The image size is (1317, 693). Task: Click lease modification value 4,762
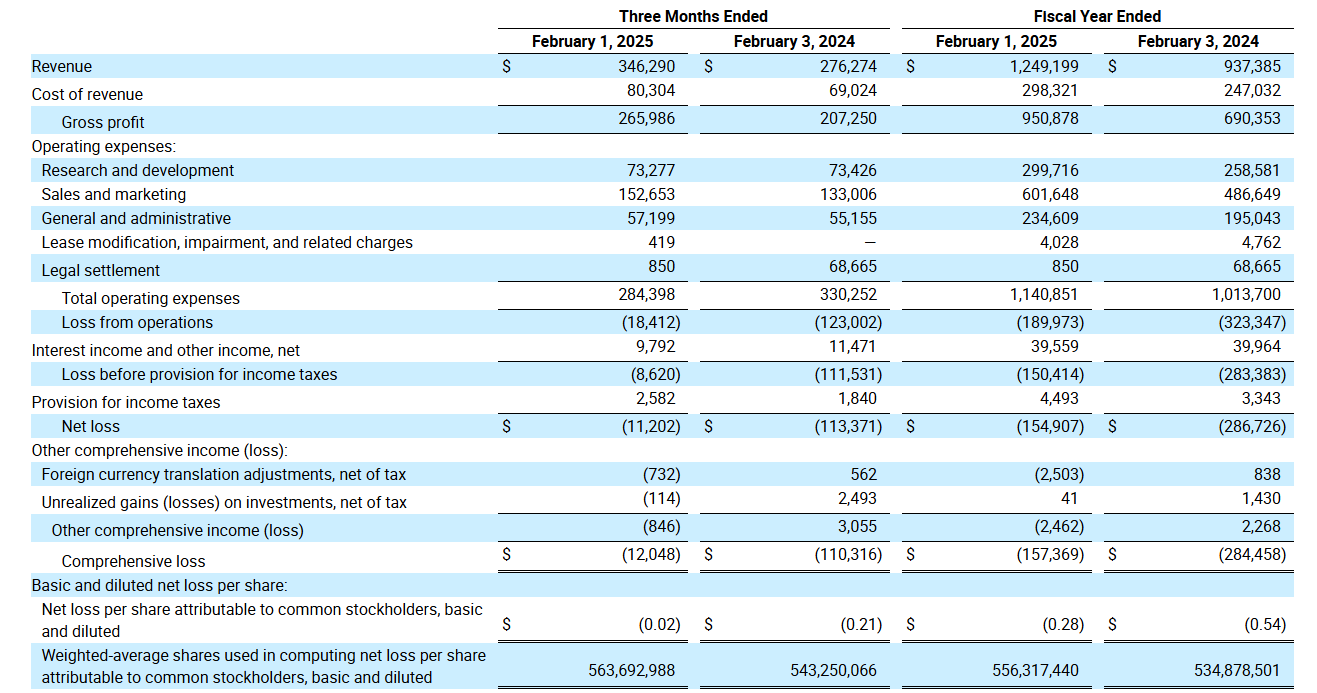click(1260, 242)
